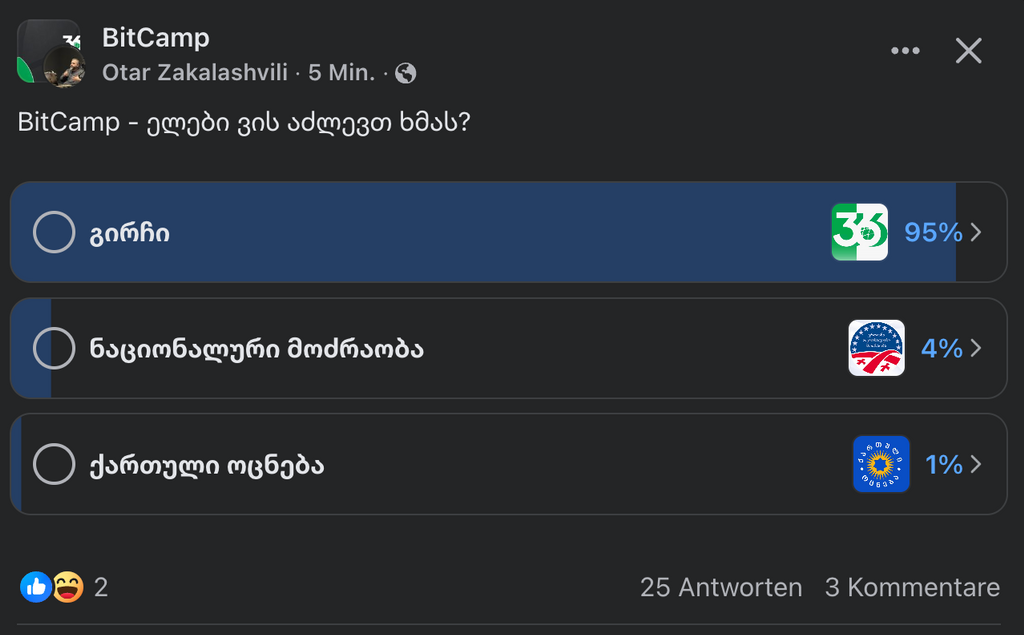Select the radio button for გირჩი
Image resolution: width=1024 pixels, height=635 pixels.
click(54, 232)
